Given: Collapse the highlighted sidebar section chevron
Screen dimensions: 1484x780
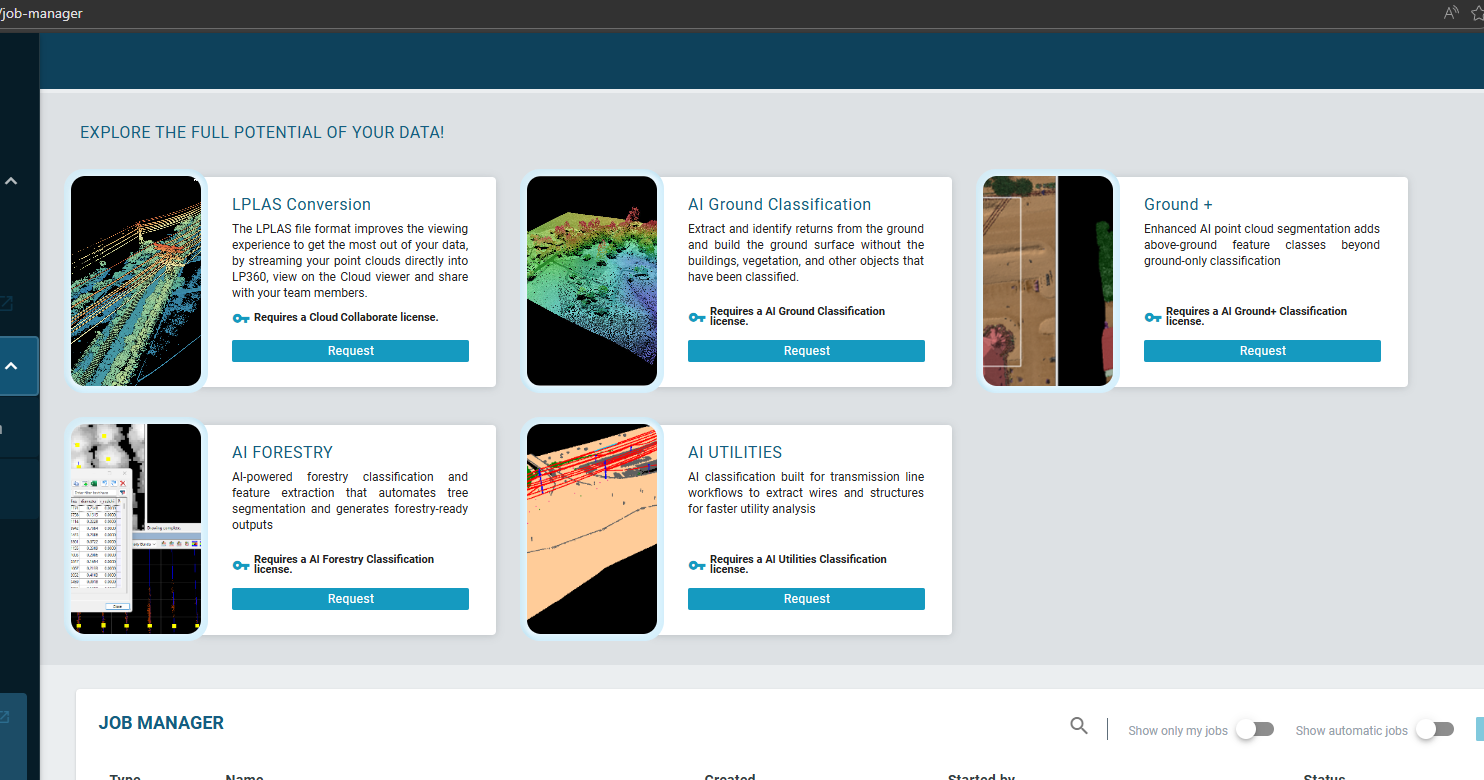Looking at the screenshot, I should (11, 366).
